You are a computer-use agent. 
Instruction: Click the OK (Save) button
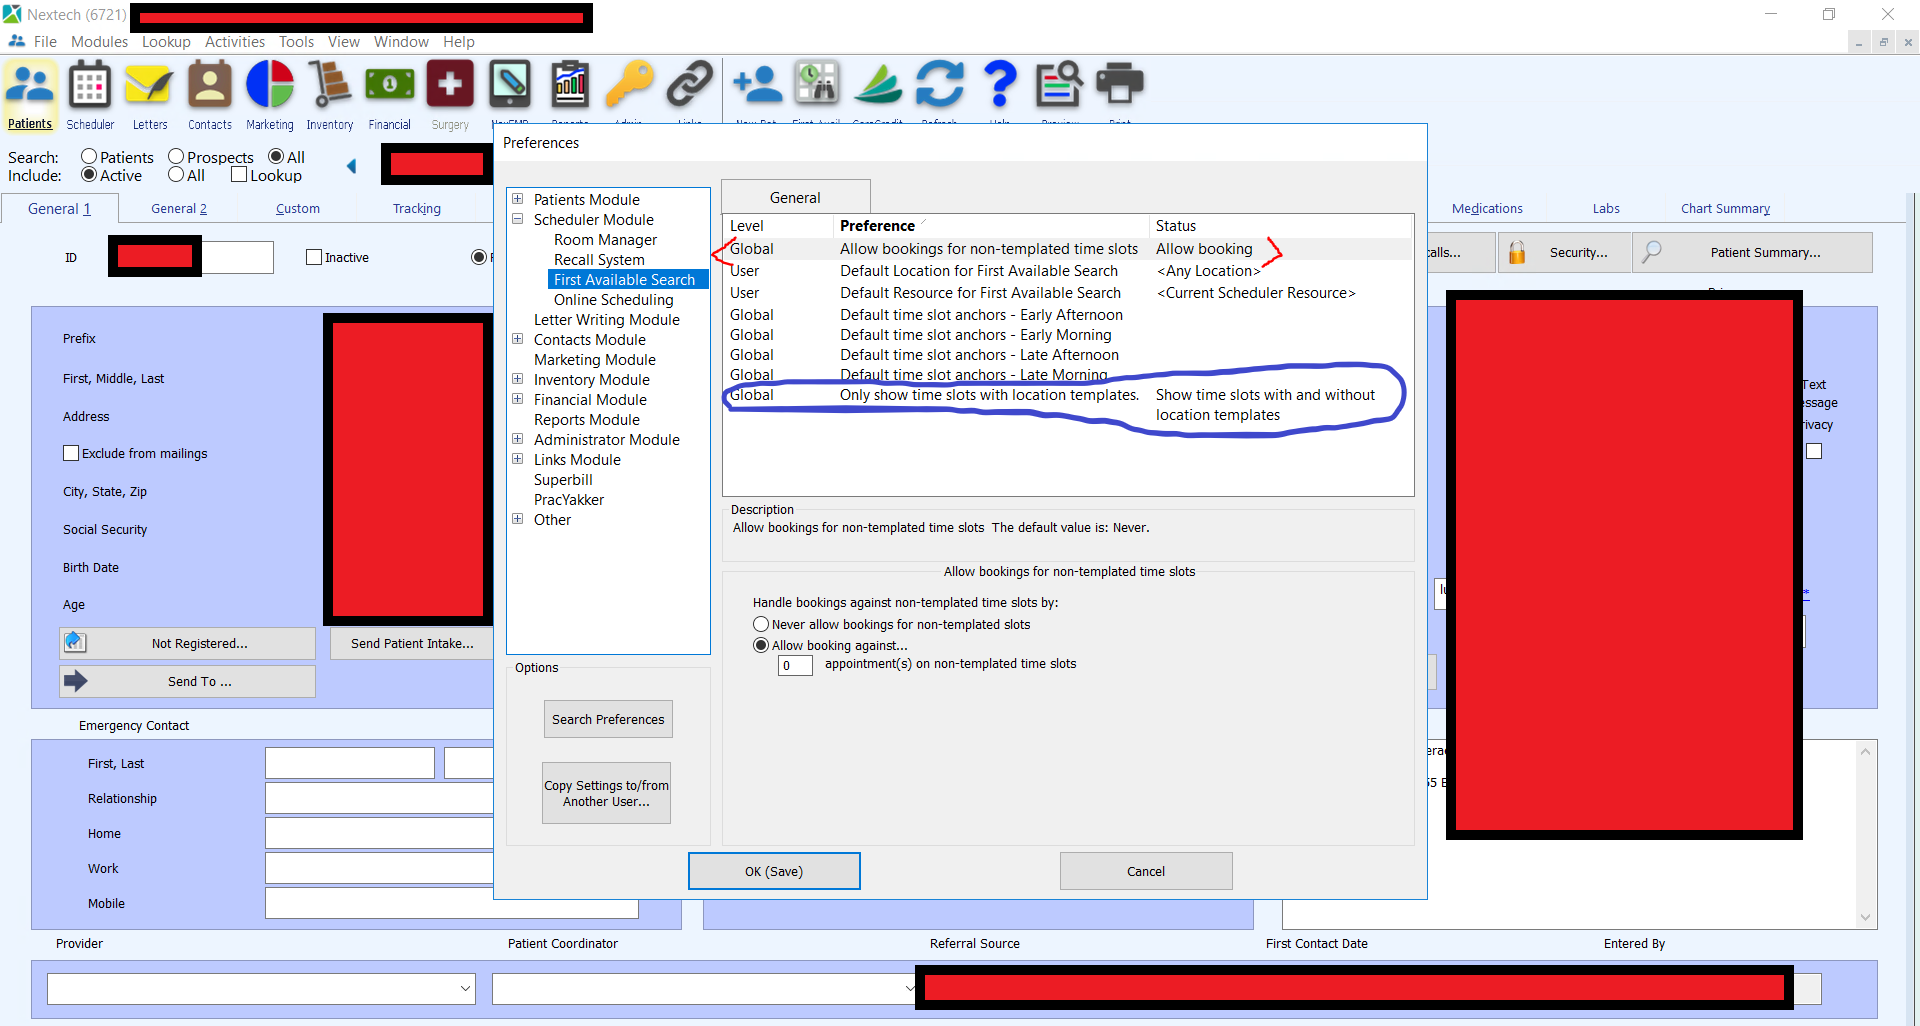point(773,871)
